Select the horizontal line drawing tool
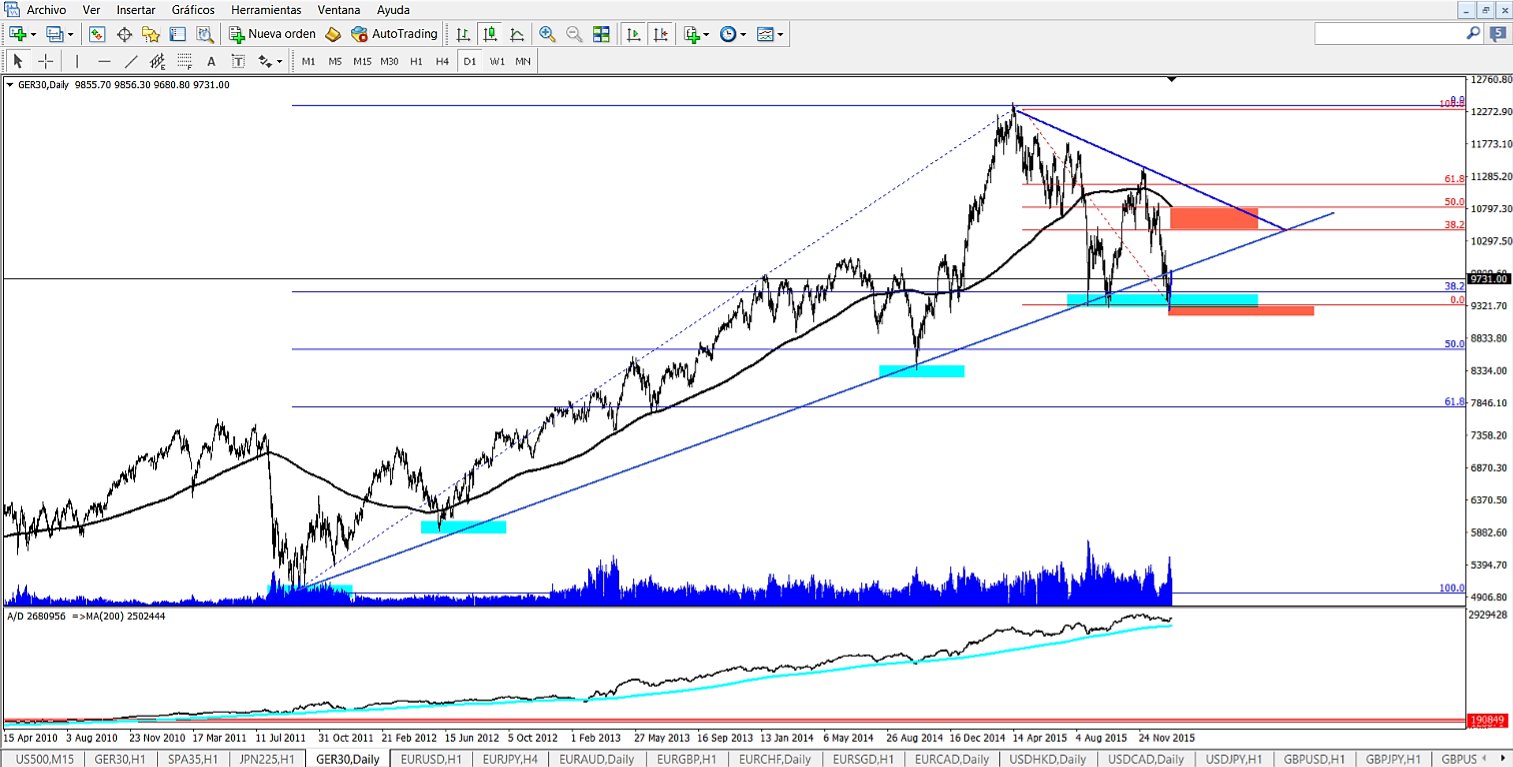Screen dimensions: 1513x767 coord(104,61)
